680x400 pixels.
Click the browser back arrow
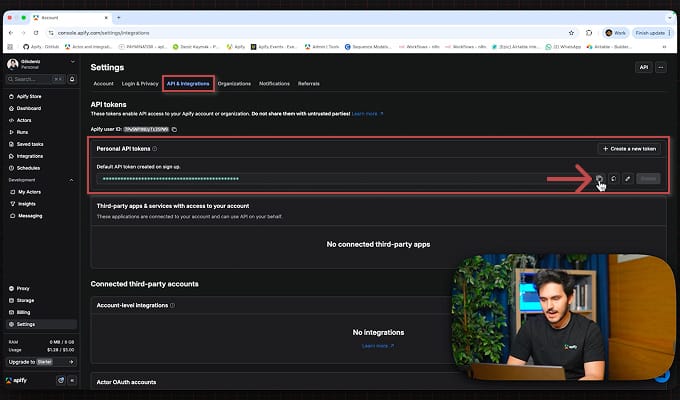click(x=11, y=33)
